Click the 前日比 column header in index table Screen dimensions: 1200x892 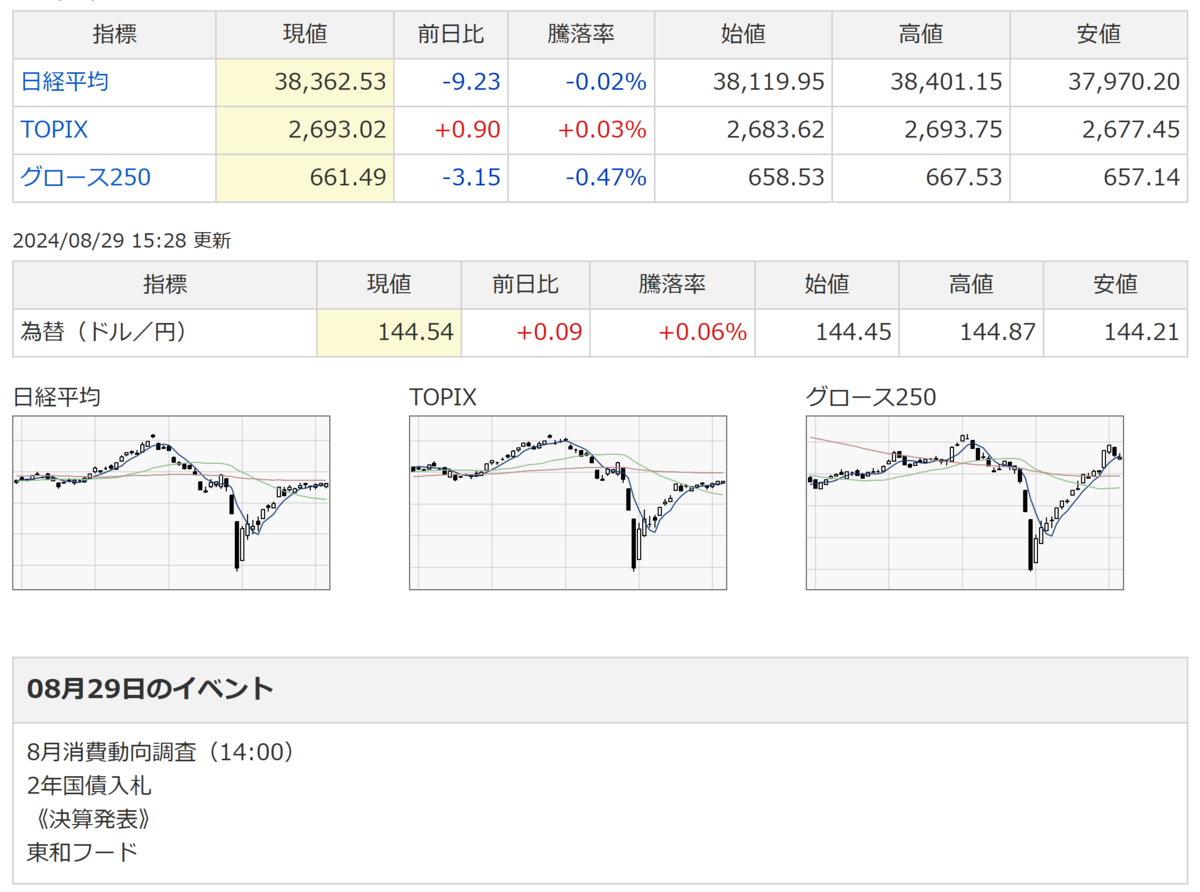tap(451, 34)
